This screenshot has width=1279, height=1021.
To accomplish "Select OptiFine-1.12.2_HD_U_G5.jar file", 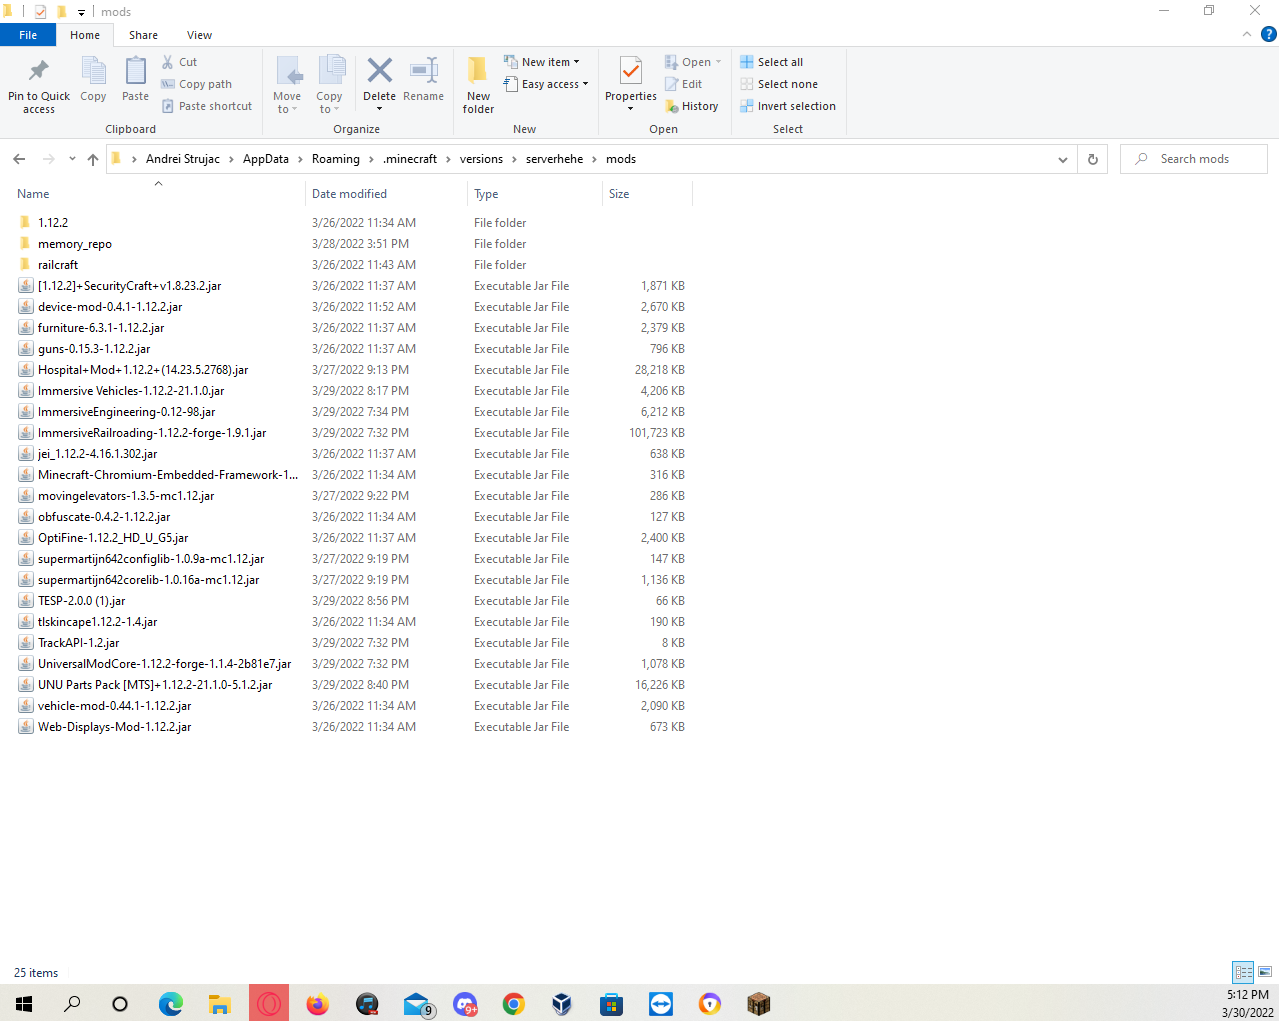I will point(113,538).
